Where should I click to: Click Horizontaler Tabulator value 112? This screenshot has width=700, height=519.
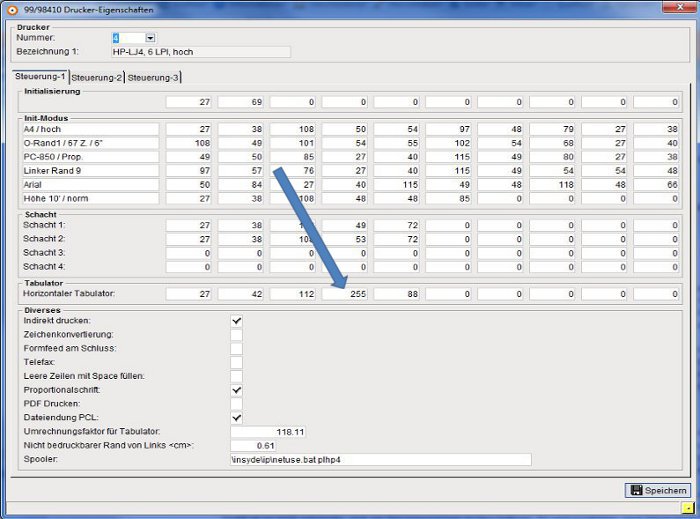293,294
